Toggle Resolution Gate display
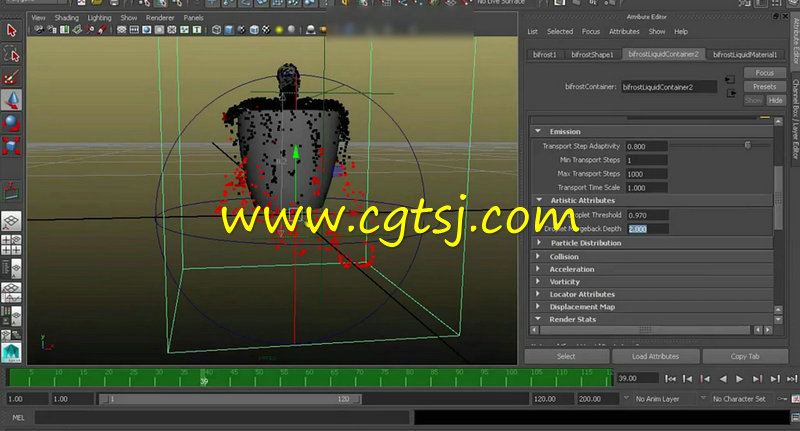 point(146,30)
